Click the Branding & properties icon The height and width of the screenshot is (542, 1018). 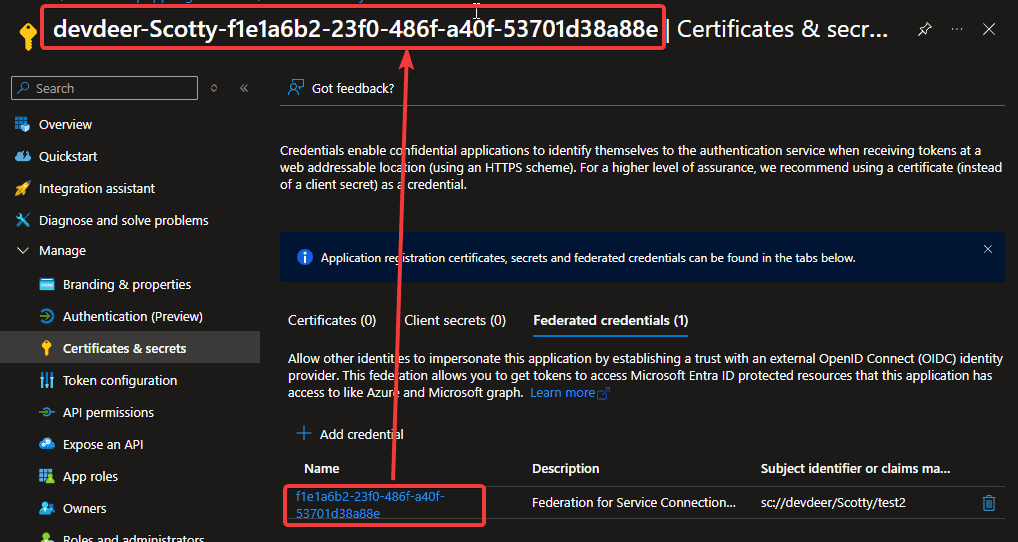[x=47, y=284]
